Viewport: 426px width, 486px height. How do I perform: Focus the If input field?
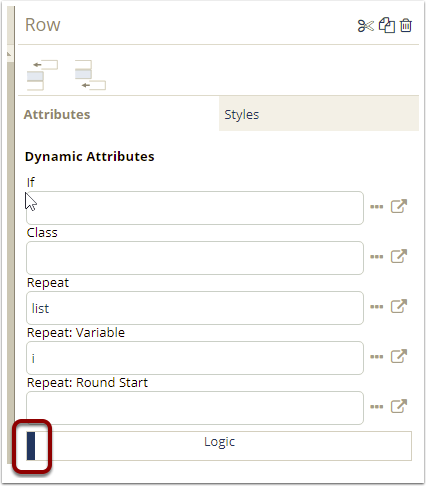pyautogui.click(x=195, y=208)
